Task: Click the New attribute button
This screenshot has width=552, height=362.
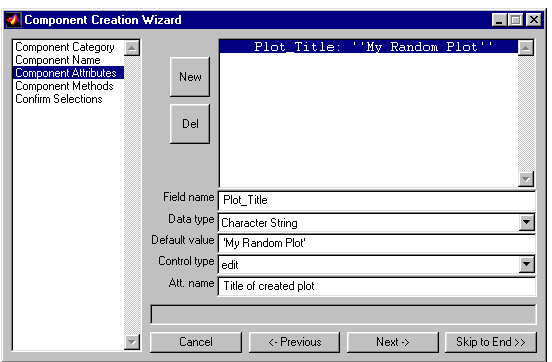Action: click(190, 77)
